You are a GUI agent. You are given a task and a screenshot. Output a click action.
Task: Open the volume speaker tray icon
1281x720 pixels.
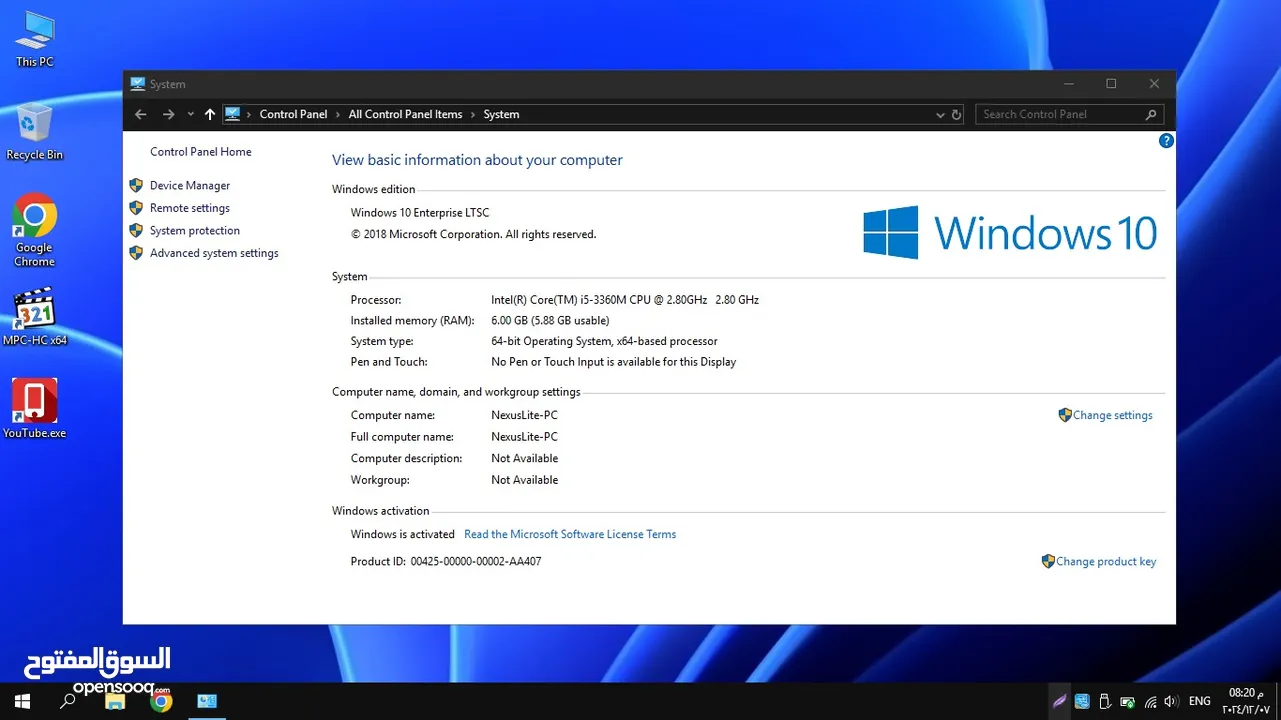(x=1171, y=701)
